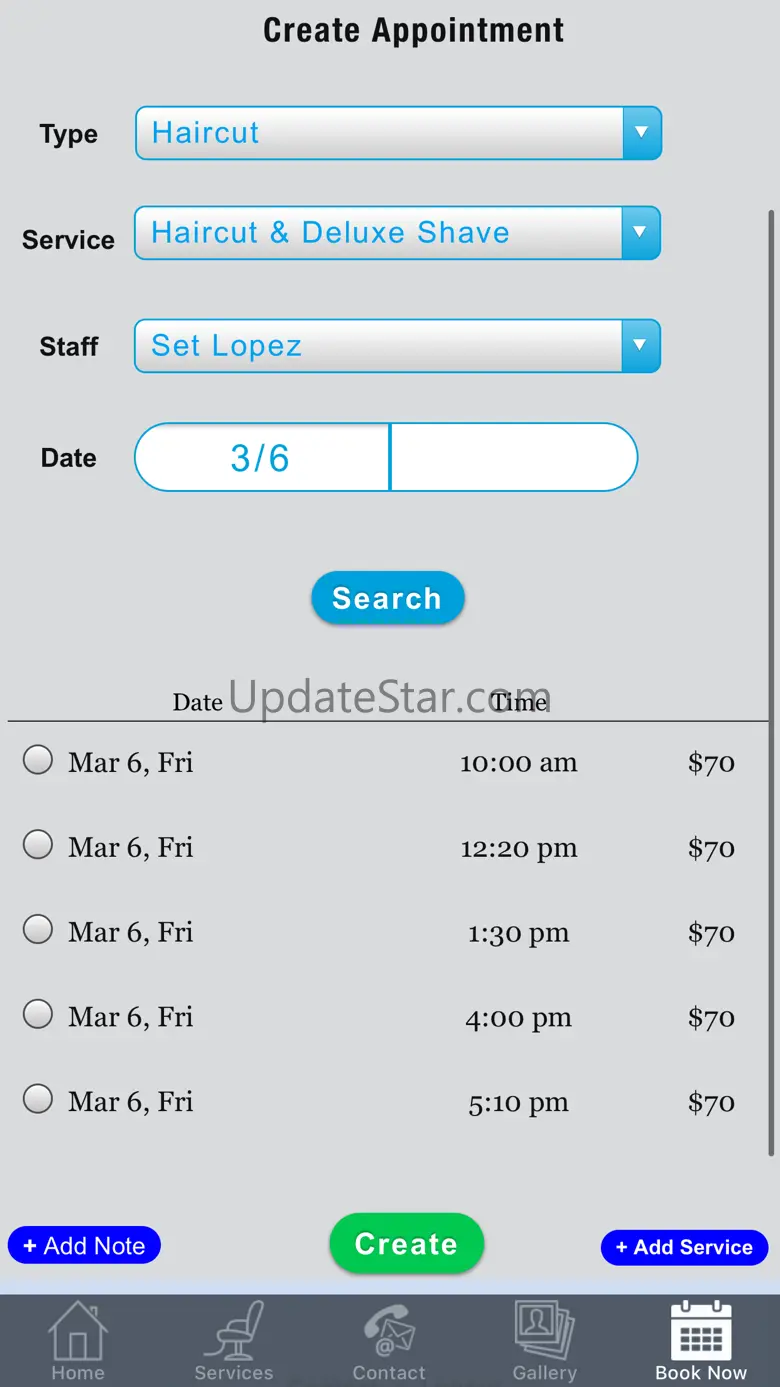The image size is (780, 1387).
Task: Open the Contact phone and envelope icon
Action: point(389,1332)
